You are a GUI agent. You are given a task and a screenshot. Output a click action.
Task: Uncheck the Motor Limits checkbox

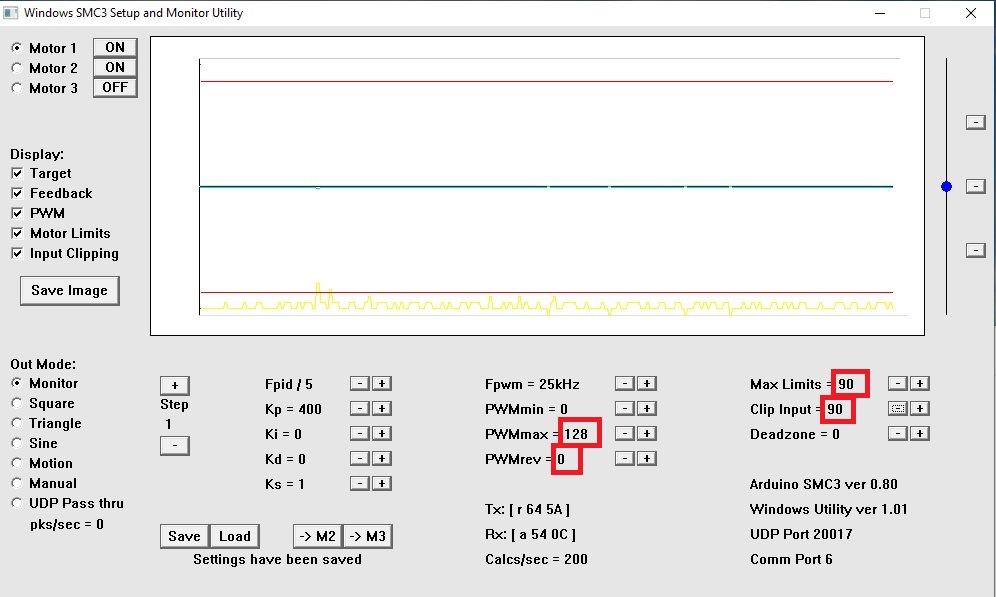(17, 233)
